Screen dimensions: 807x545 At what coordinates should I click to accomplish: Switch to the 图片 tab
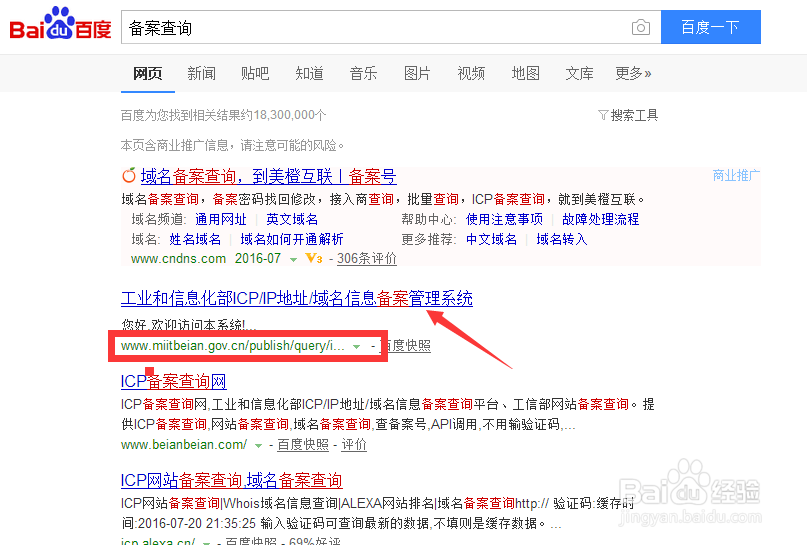pyautogui.click(x=417, y=74)
